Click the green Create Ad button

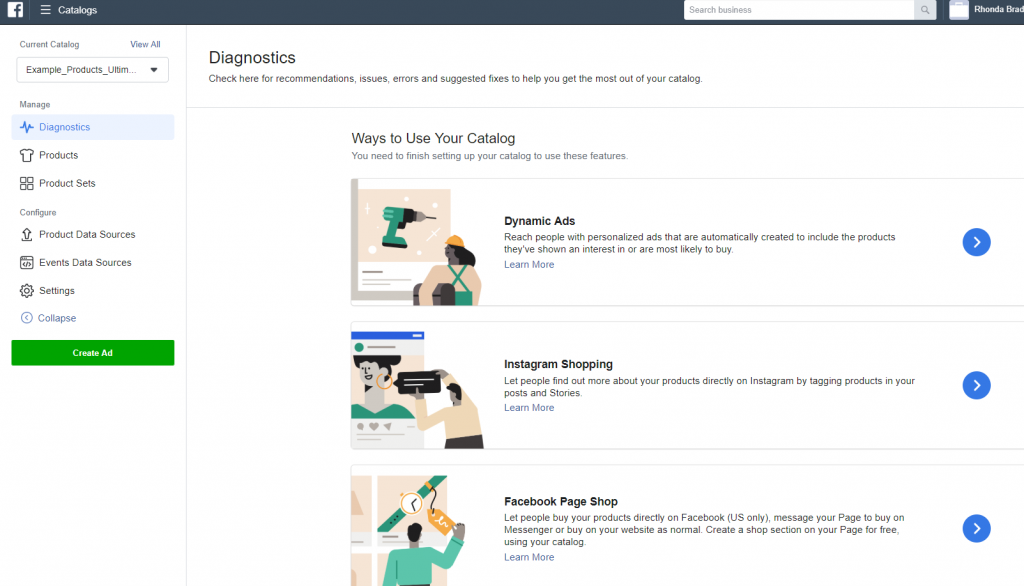(x=92, y=353)
